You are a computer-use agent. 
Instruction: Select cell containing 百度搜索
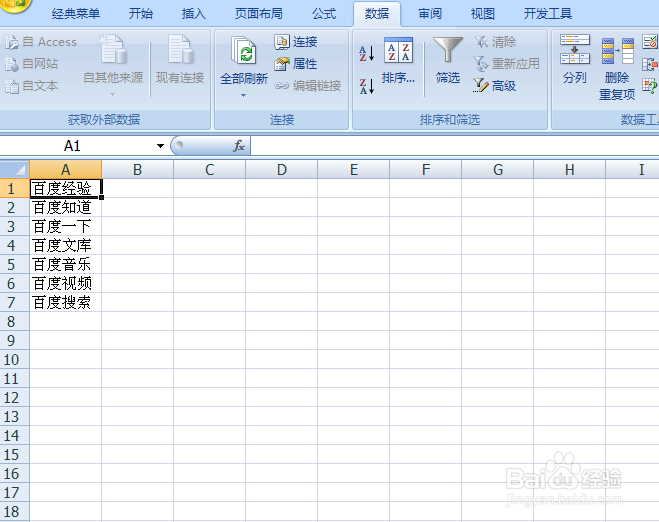(x=66, y=302)
